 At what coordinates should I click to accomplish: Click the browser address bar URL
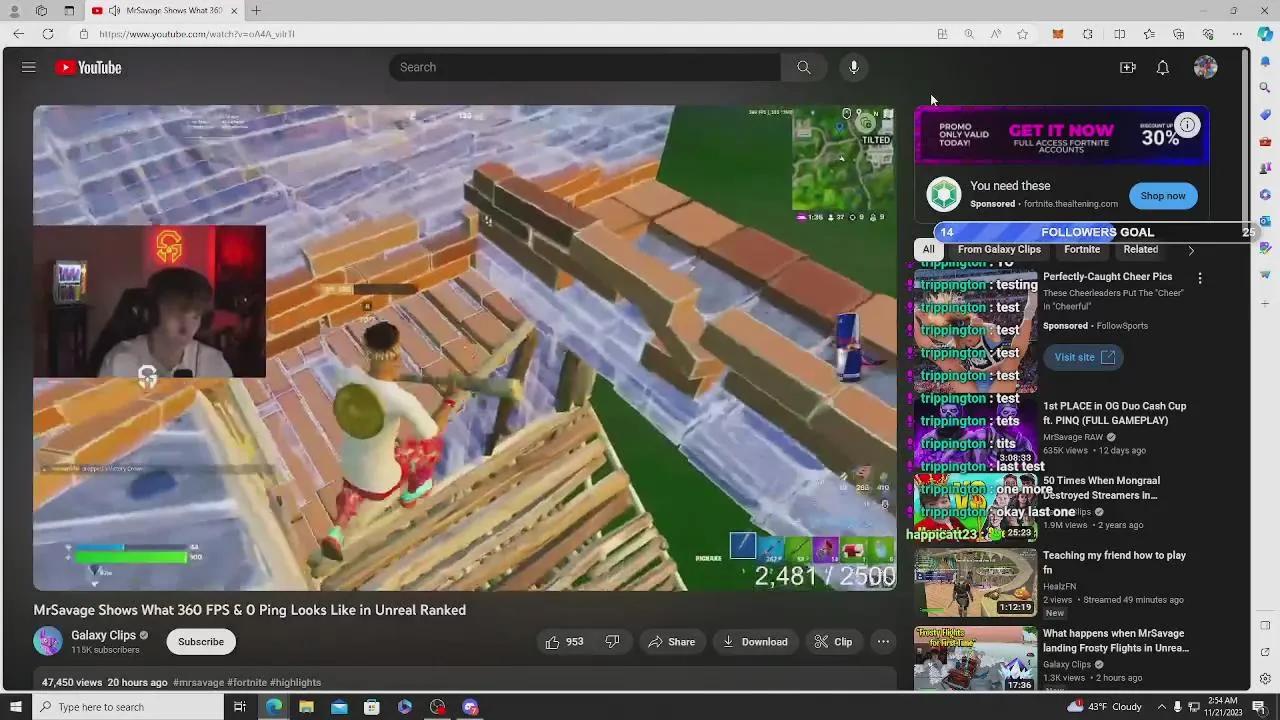pos(197,34)
